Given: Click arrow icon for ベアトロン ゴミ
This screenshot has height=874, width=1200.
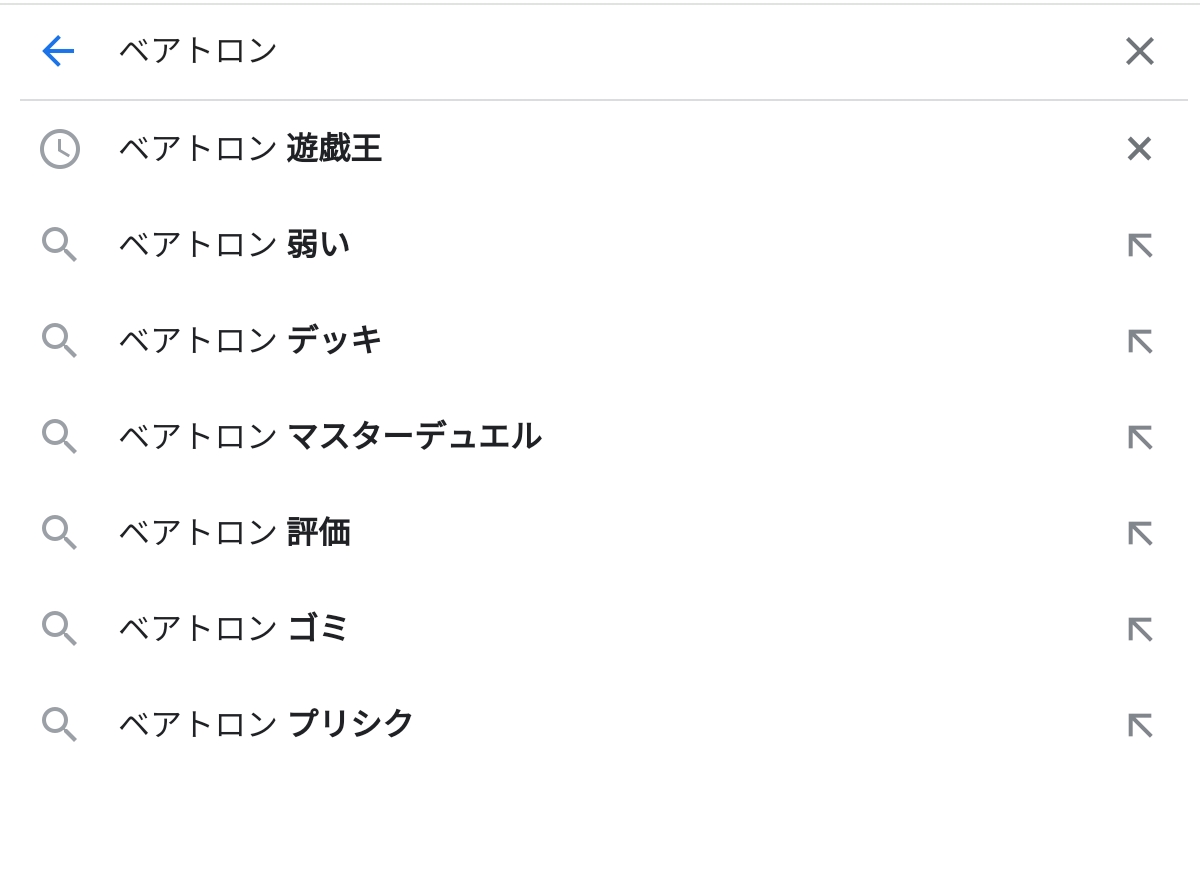Looking at the screenshot, I should [x=1139, y=629].
